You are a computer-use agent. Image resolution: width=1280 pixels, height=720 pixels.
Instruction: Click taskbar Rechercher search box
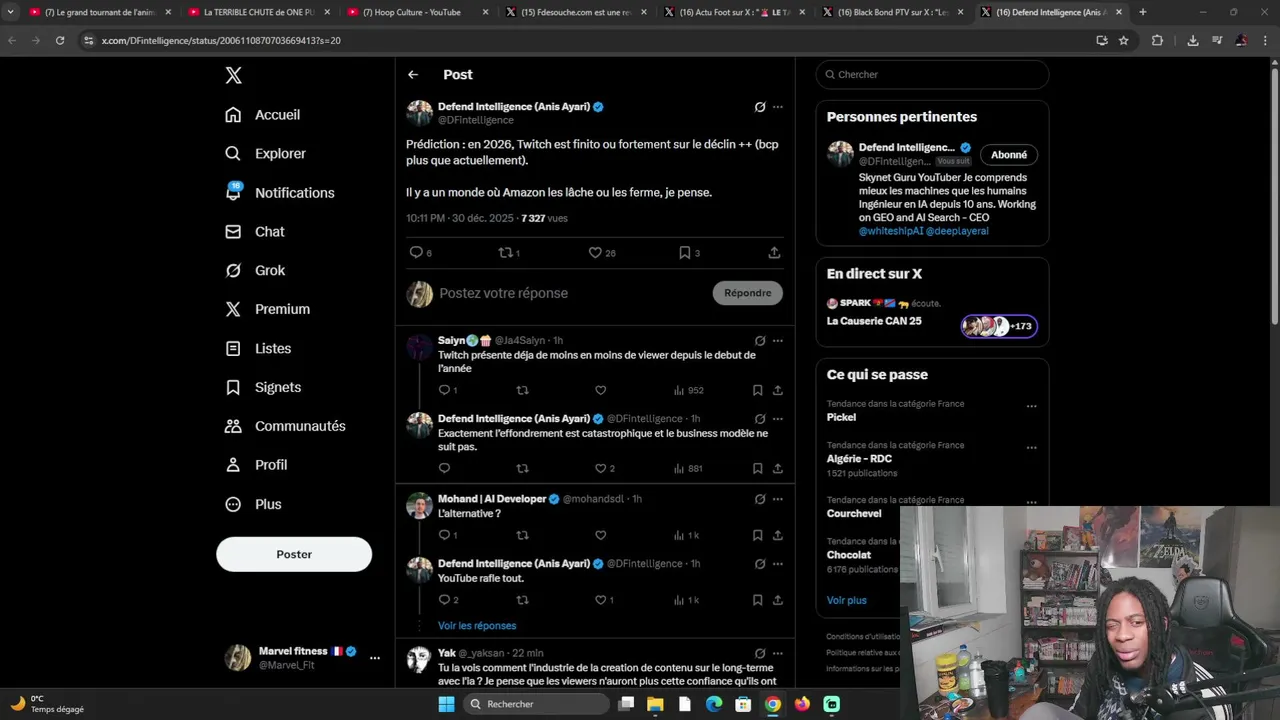coord(537,704)
